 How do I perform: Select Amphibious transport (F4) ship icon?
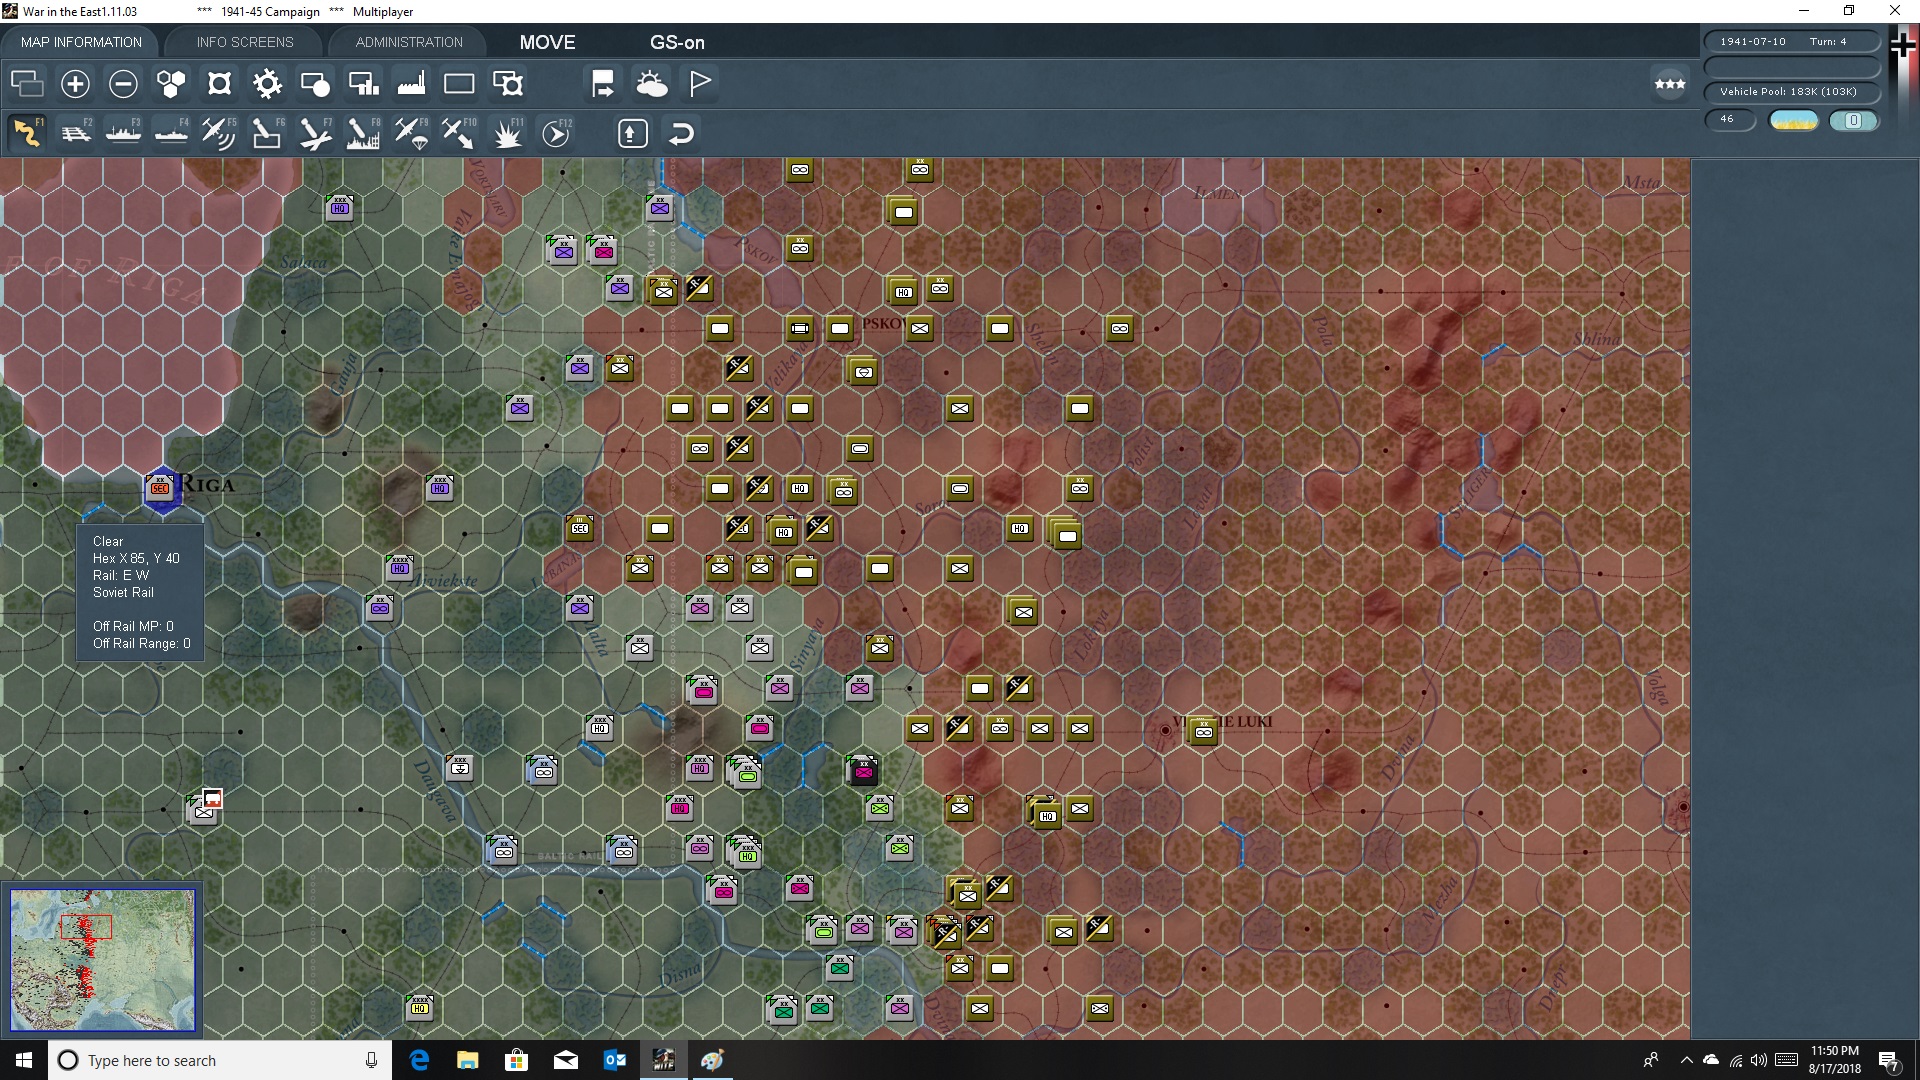tap(171, 133)
